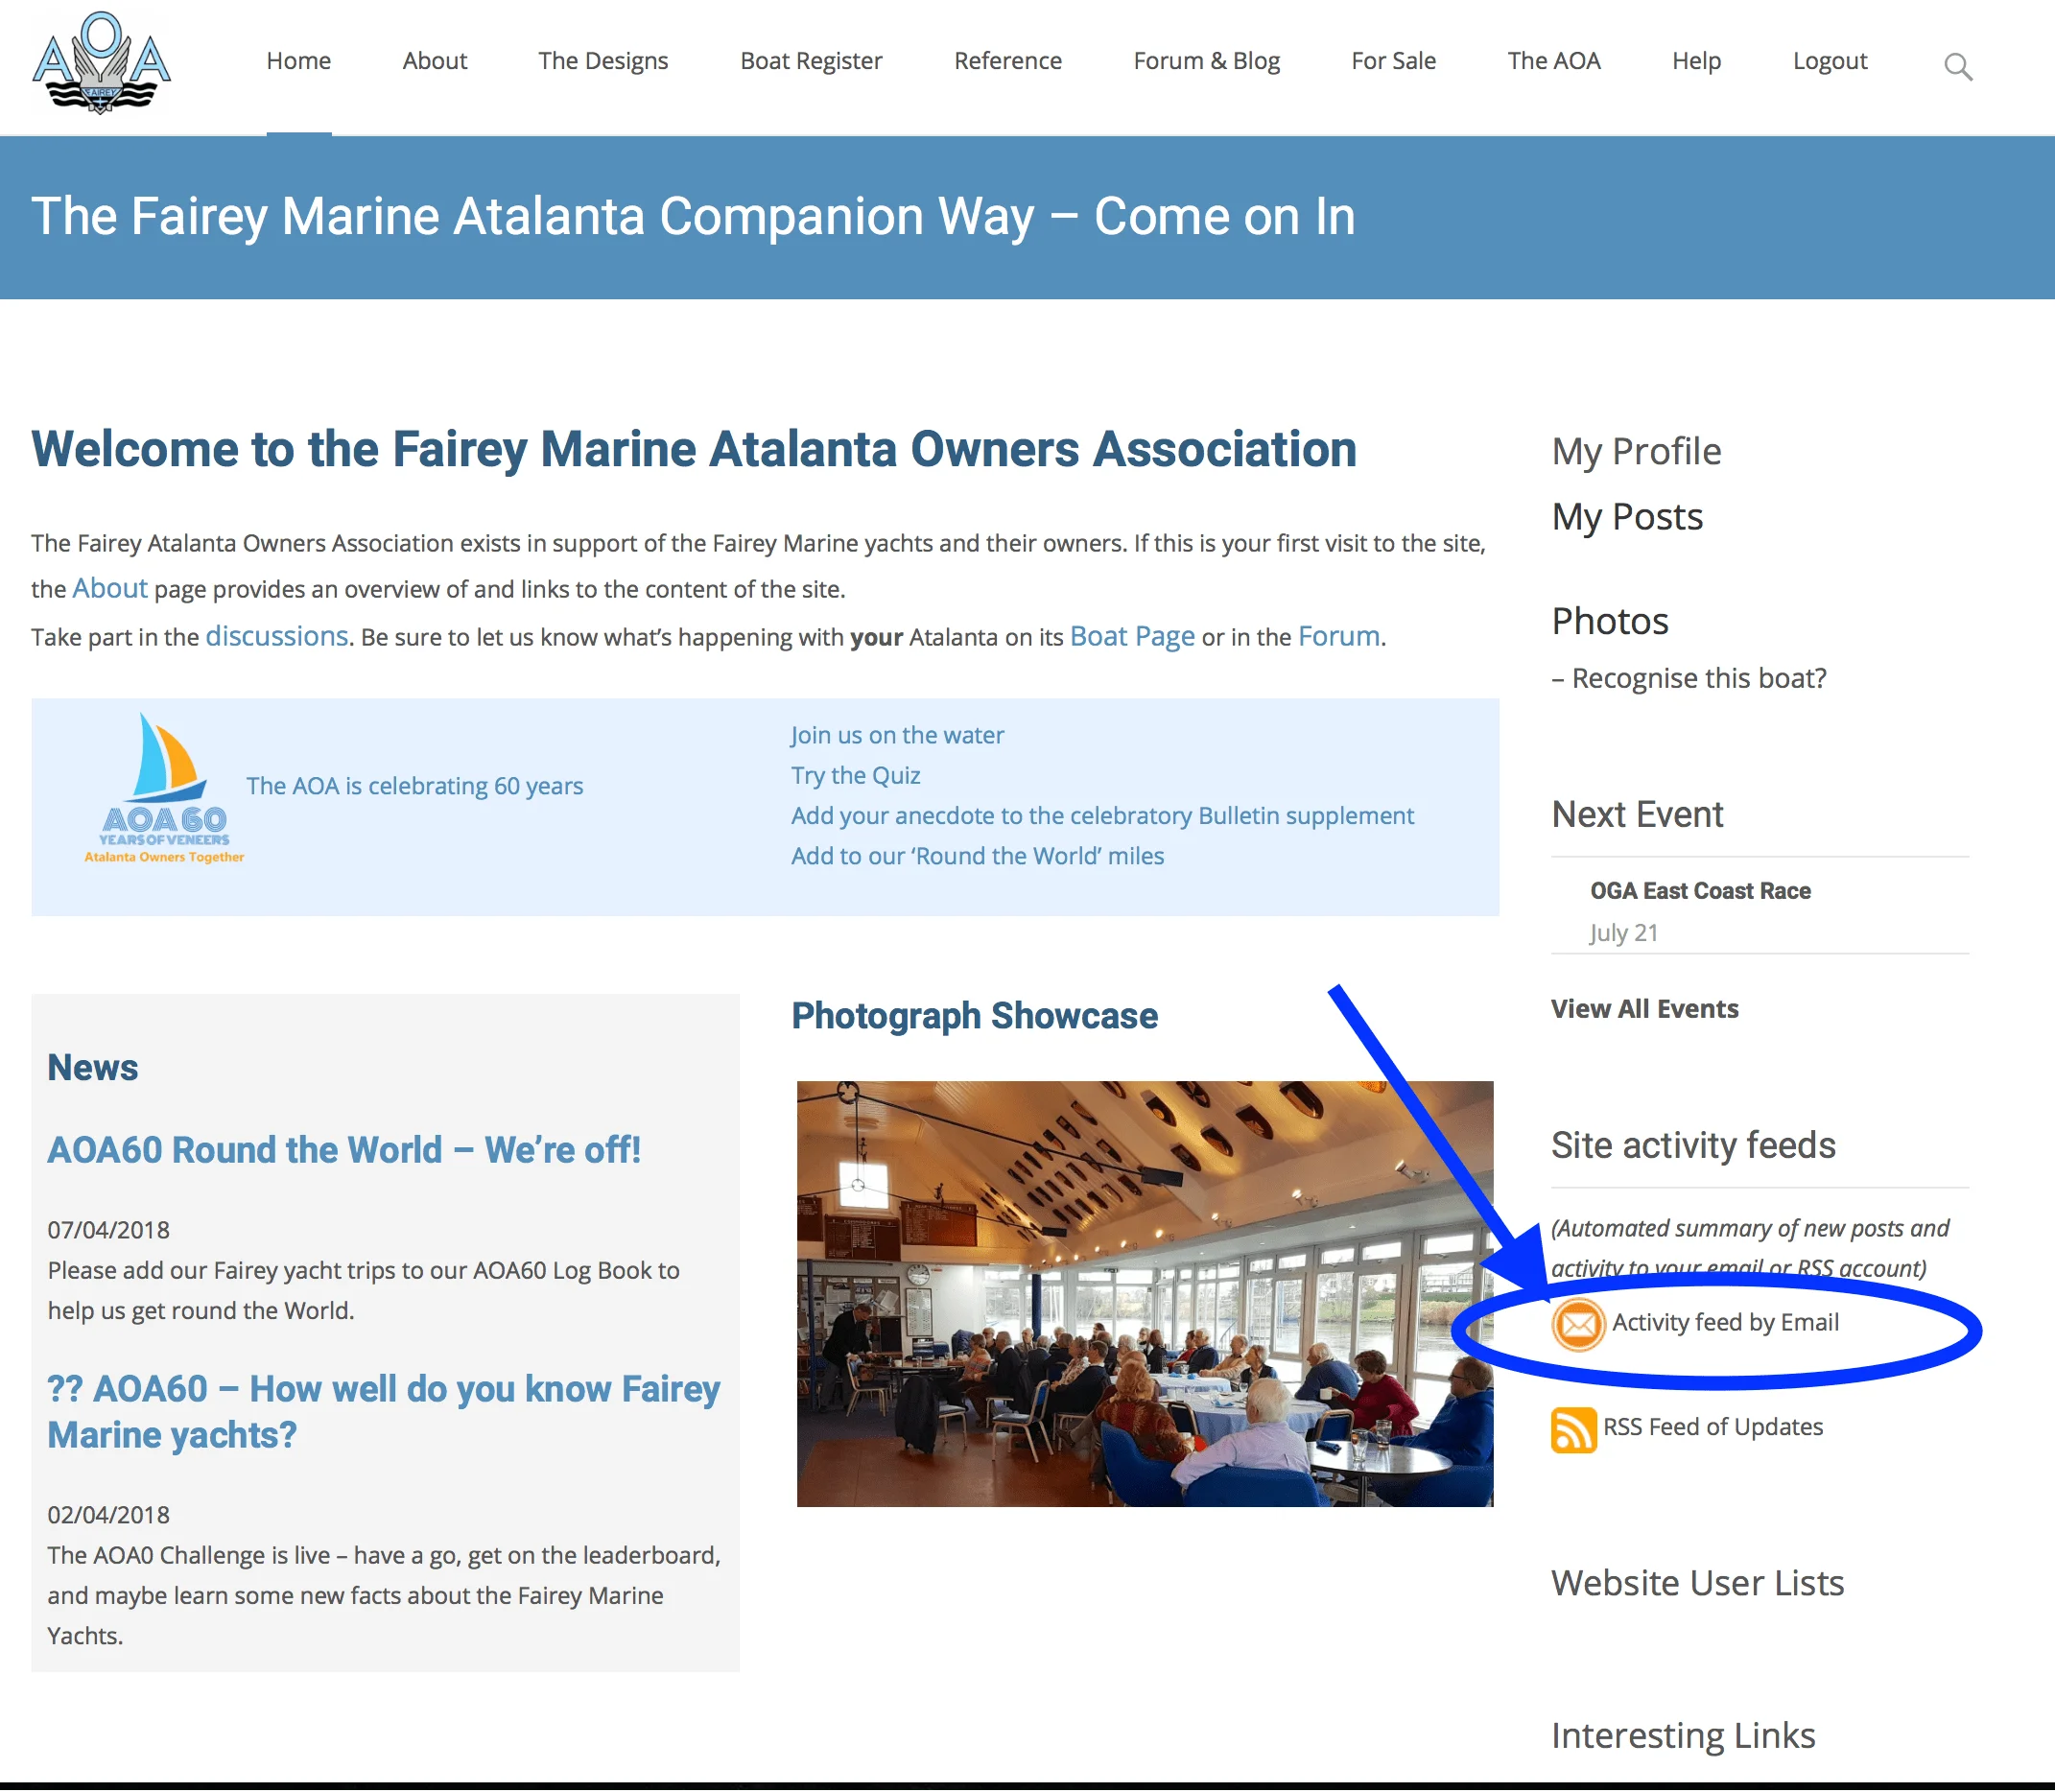
Task: Click the 'Website User Lists' heading
Action: (x=1697, y=1584)
